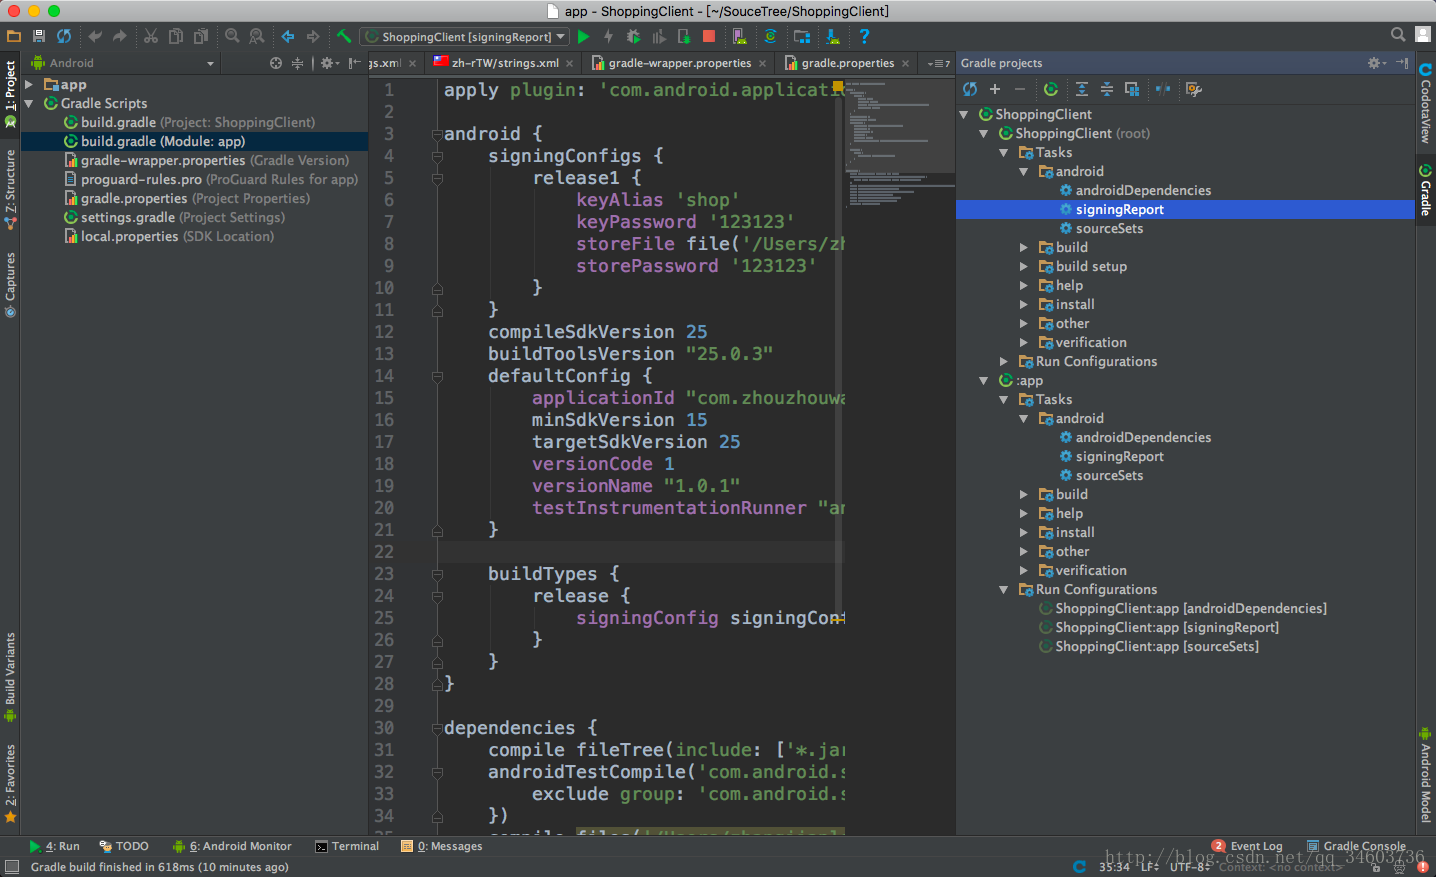
Task: Open the Event Log
Action: click(1248, 846)
